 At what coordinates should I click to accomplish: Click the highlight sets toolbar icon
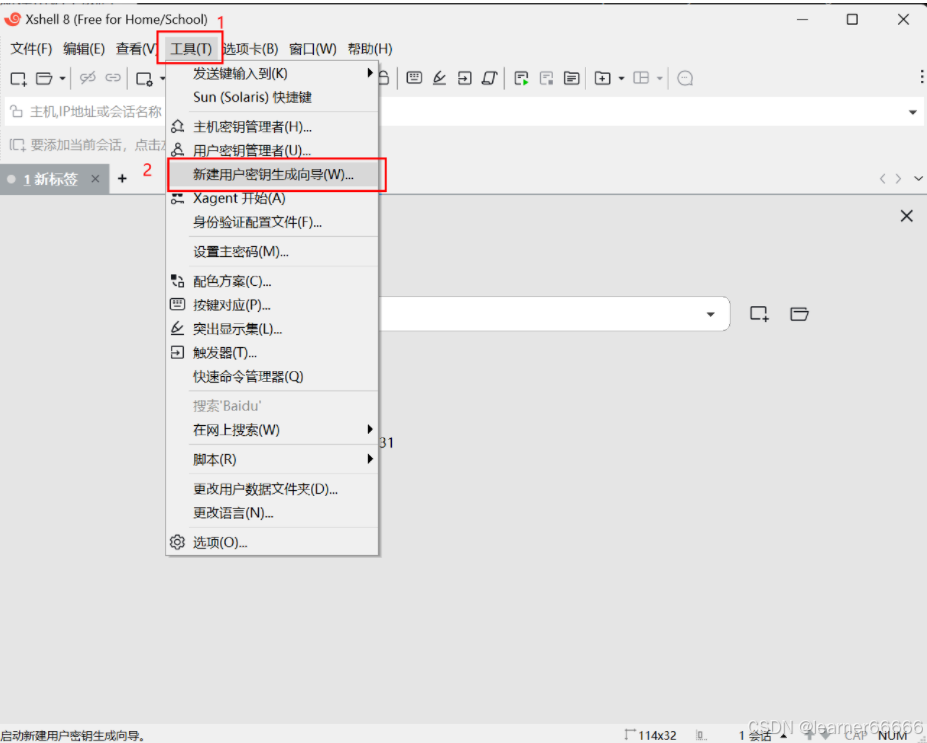[439, 78]
